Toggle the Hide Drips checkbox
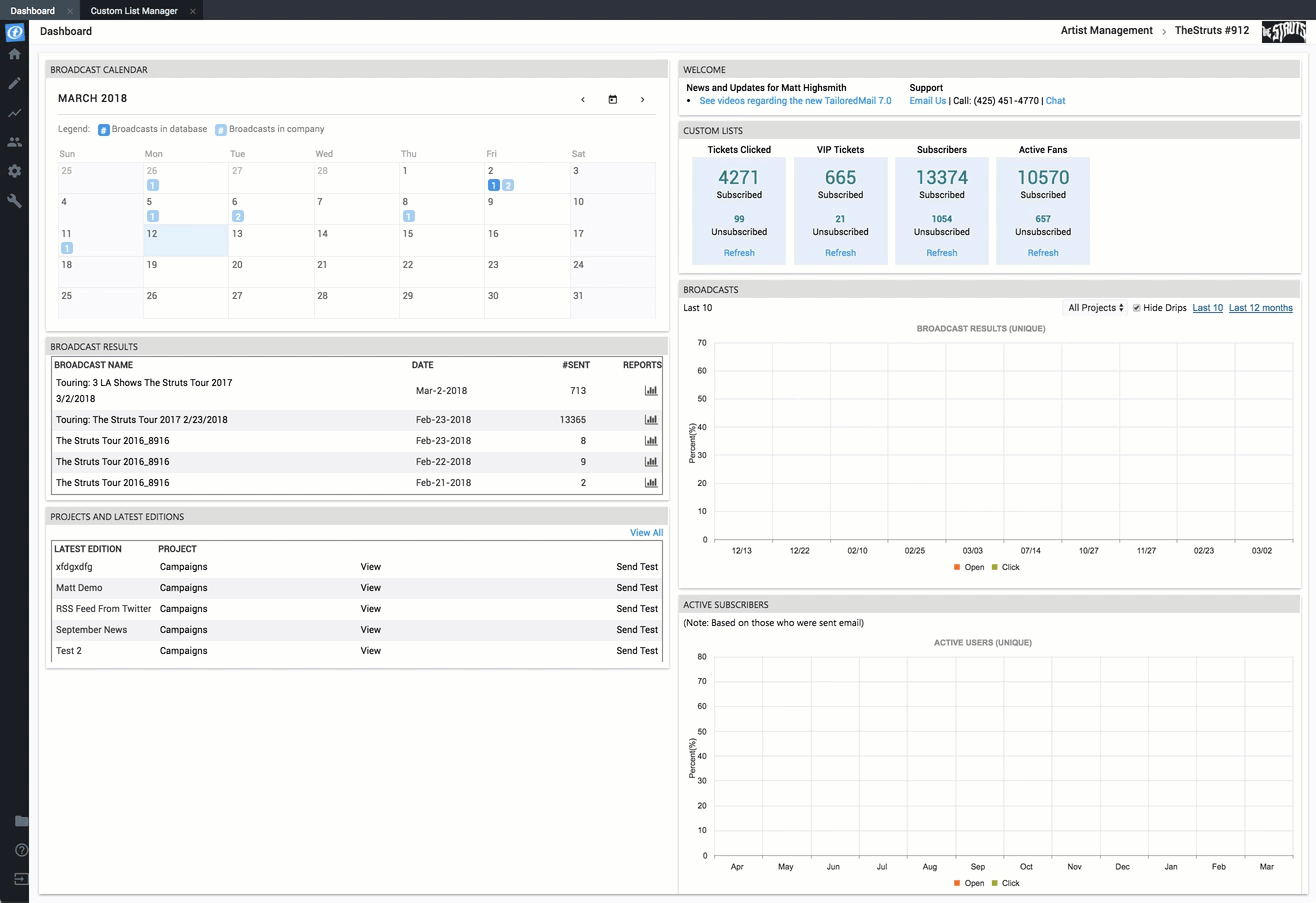 point(1136,308)
